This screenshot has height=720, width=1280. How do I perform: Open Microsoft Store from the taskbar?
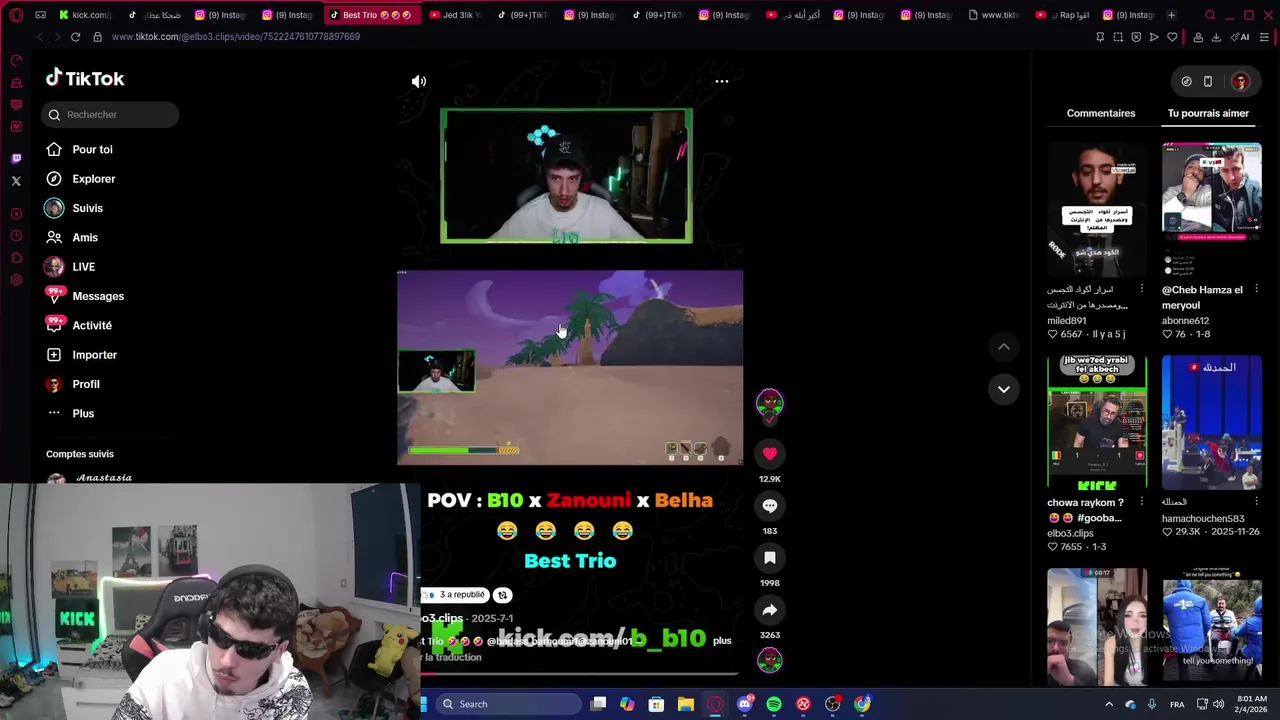pos(656,704)
